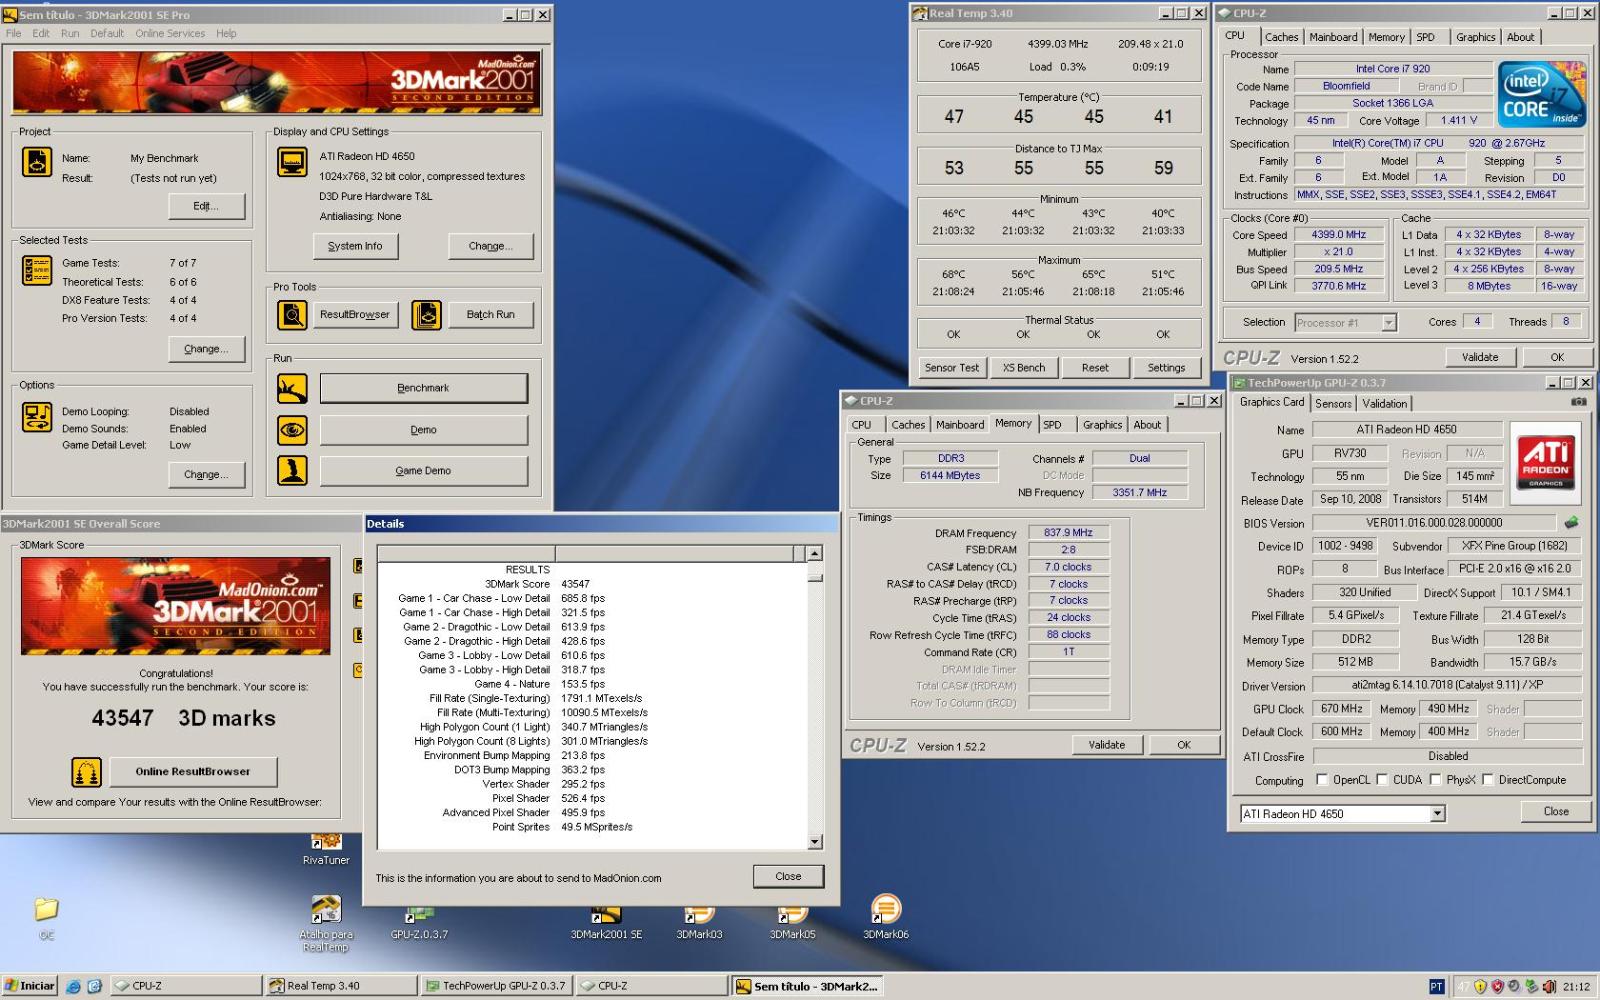Click the Details list scrollbar down arrow
1600x1000 pixels.
(815, 842)
